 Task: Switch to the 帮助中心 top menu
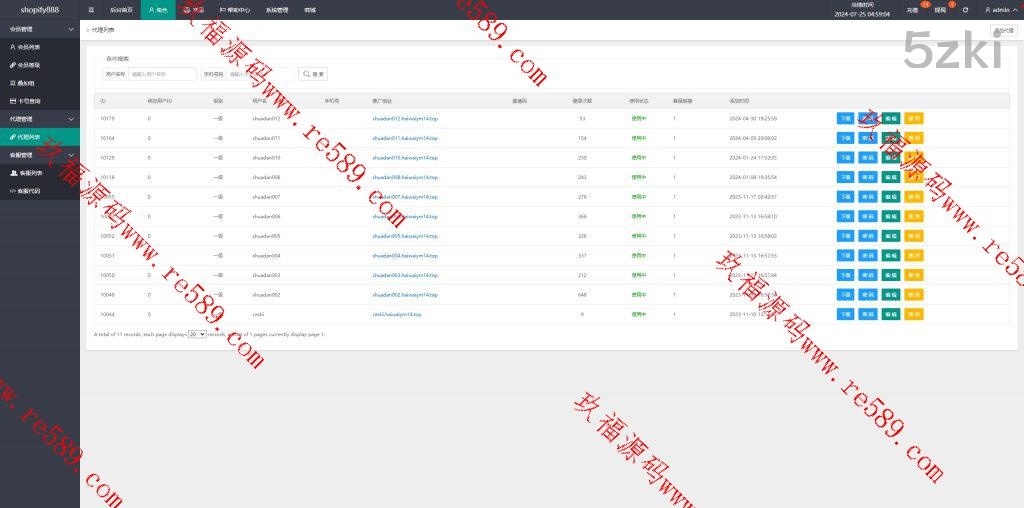(x=236, y=10)
